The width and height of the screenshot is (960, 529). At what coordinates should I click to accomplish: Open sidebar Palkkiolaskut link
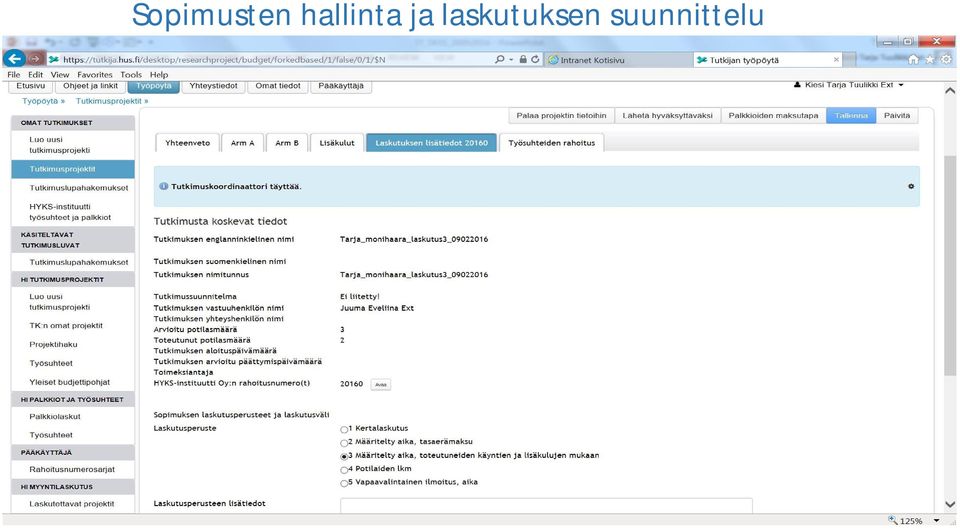[x=55, y=416]
